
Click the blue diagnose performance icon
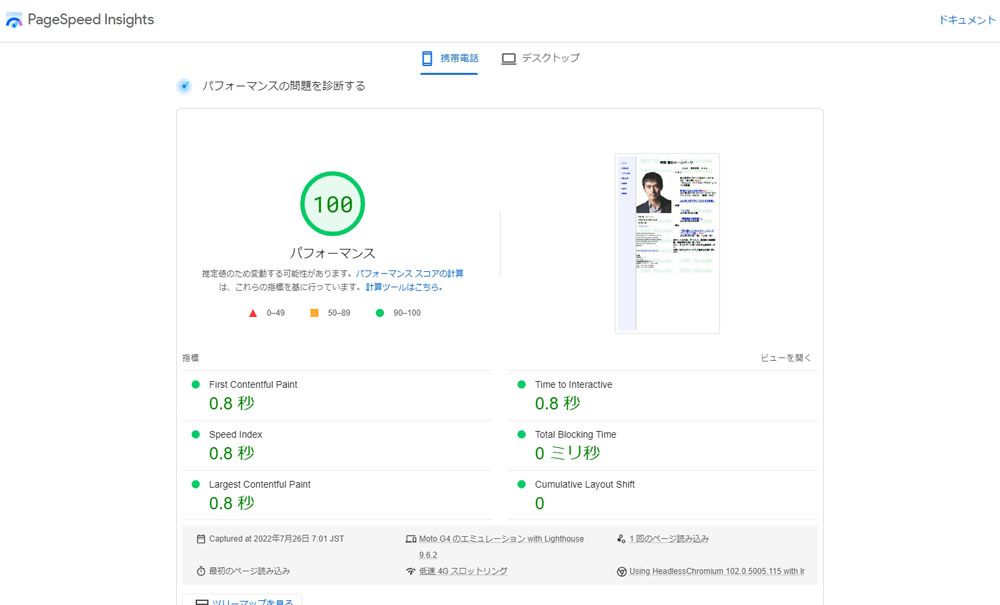tap(184, 86)
